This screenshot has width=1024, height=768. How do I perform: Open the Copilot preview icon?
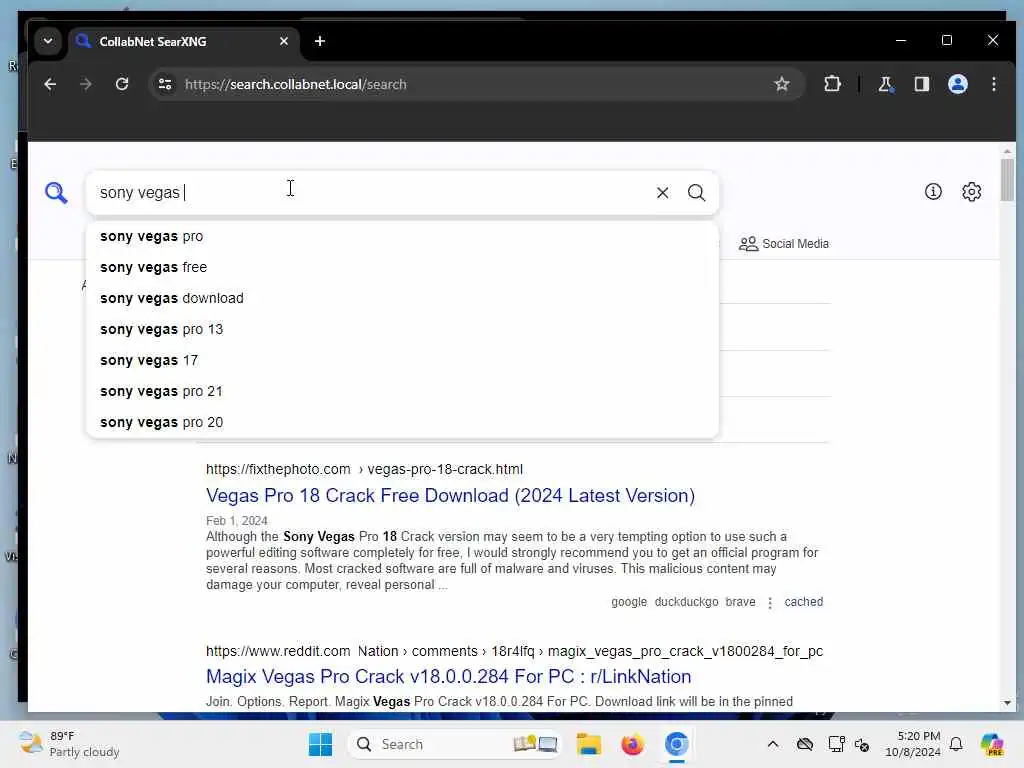(x=992, y=744)
